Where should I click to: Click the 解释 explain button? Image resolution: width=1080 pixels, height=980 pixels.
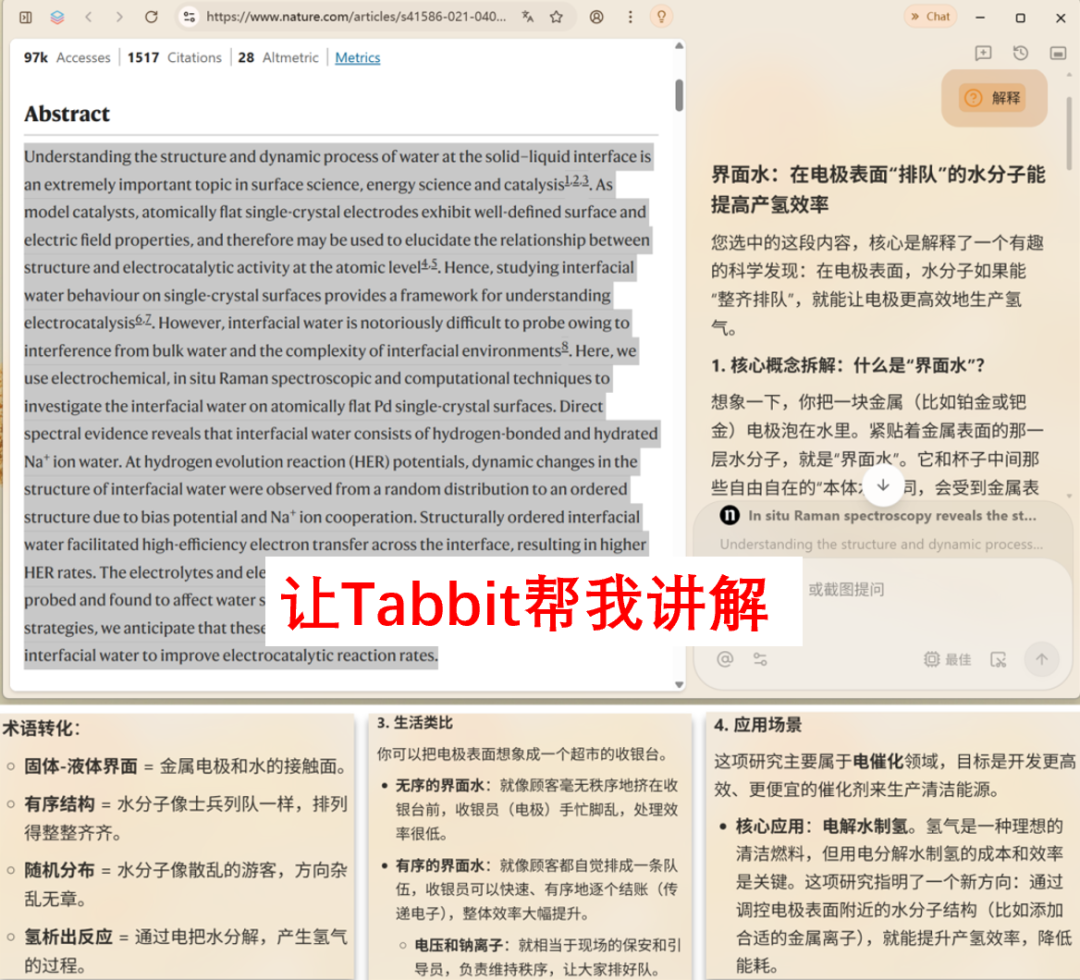[993, 98]
